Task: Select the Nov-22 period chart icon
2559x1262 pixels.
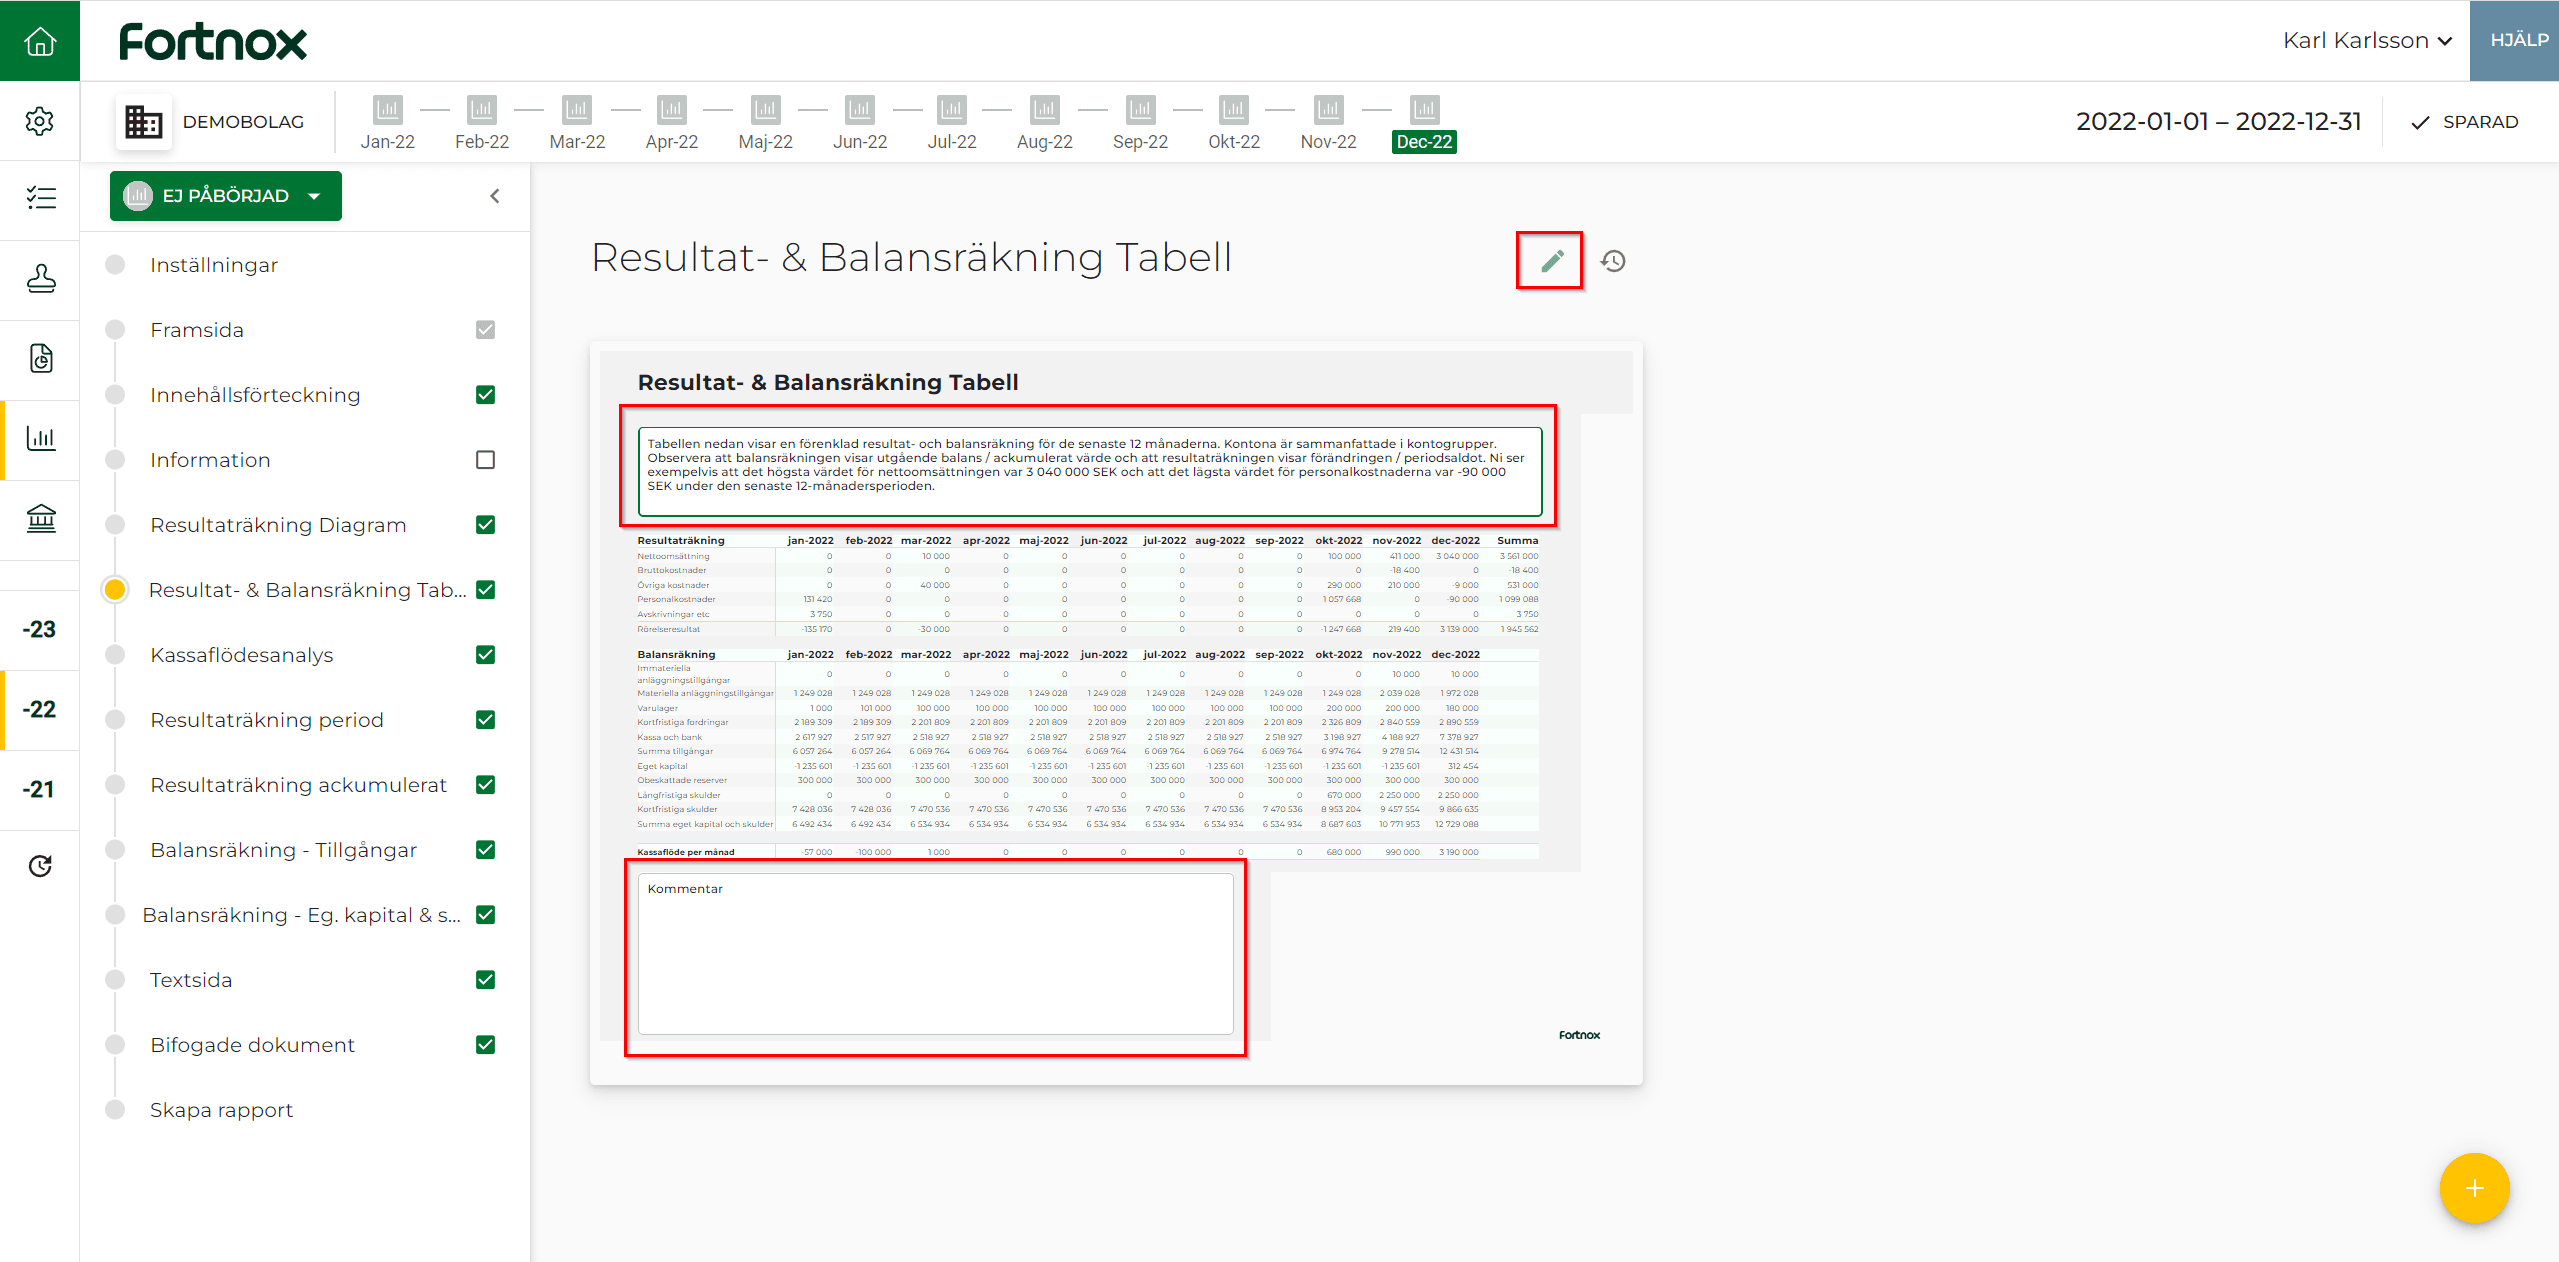Action: [1329, 108]
